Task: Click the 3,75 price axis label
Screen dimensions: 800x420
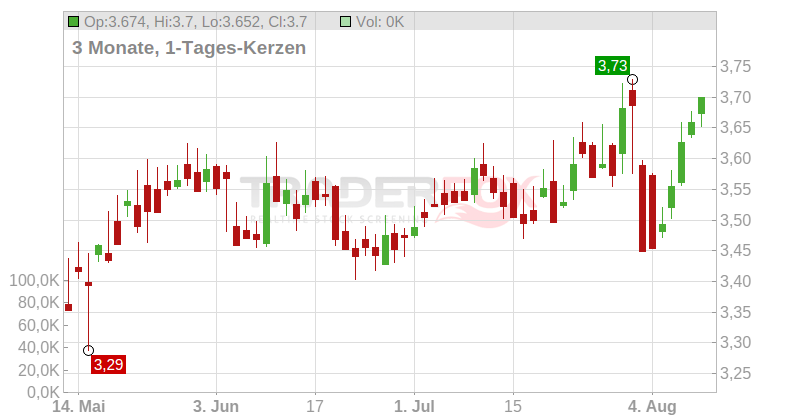Action: 735,66
